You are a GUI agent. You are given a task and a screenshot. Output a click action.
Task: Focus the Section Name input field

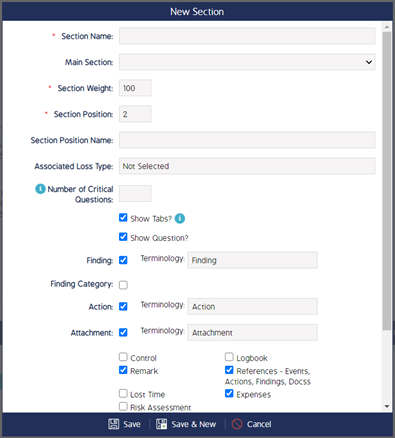tap(247, 36)
